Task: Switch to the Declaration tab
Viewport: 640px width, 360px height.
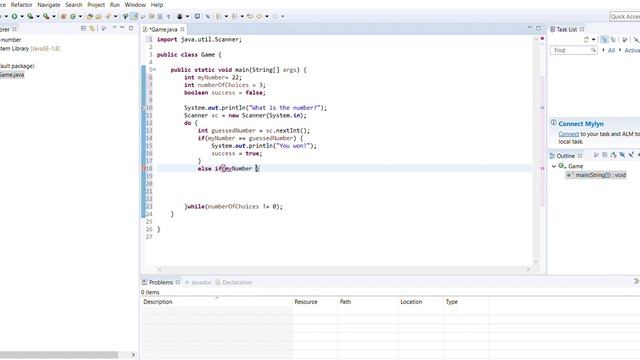Action: pos(234,282)
